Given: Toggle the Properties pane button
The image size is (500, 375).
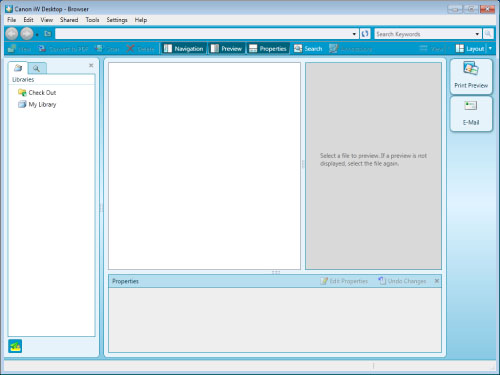Looking at the screenshot, I should (x=268, y=49).
